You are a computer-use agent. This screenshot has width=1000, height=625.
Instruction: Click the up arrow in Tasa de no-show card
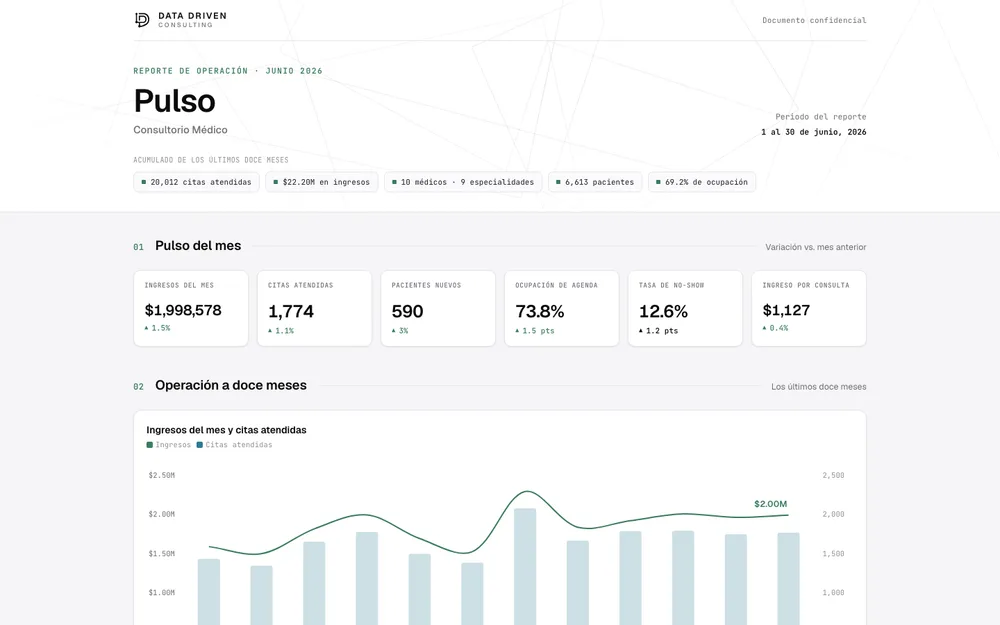pos(641,330)
